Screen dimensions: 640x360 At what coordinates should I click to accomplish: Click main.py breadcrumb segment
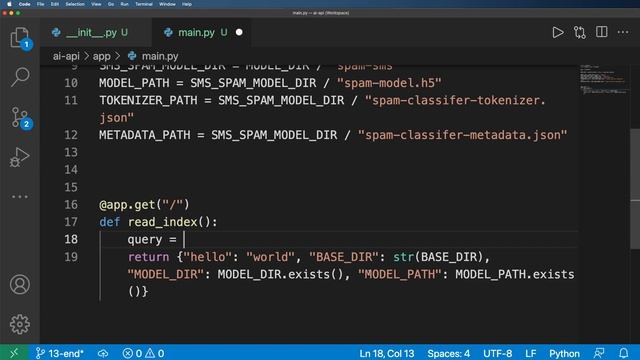(153, 56)
